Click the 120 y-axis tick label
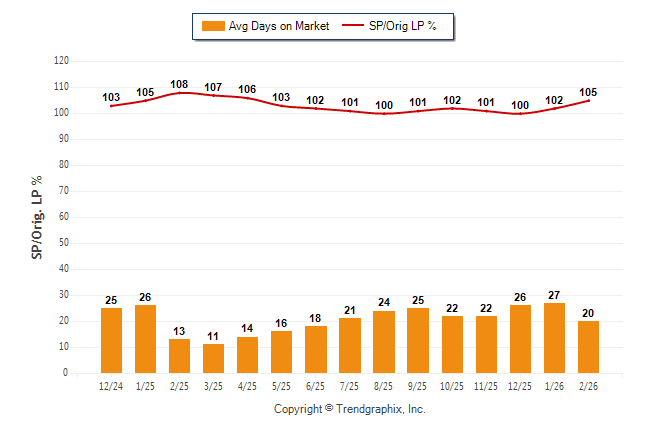The image size is (646, 434). click(60, 61)
